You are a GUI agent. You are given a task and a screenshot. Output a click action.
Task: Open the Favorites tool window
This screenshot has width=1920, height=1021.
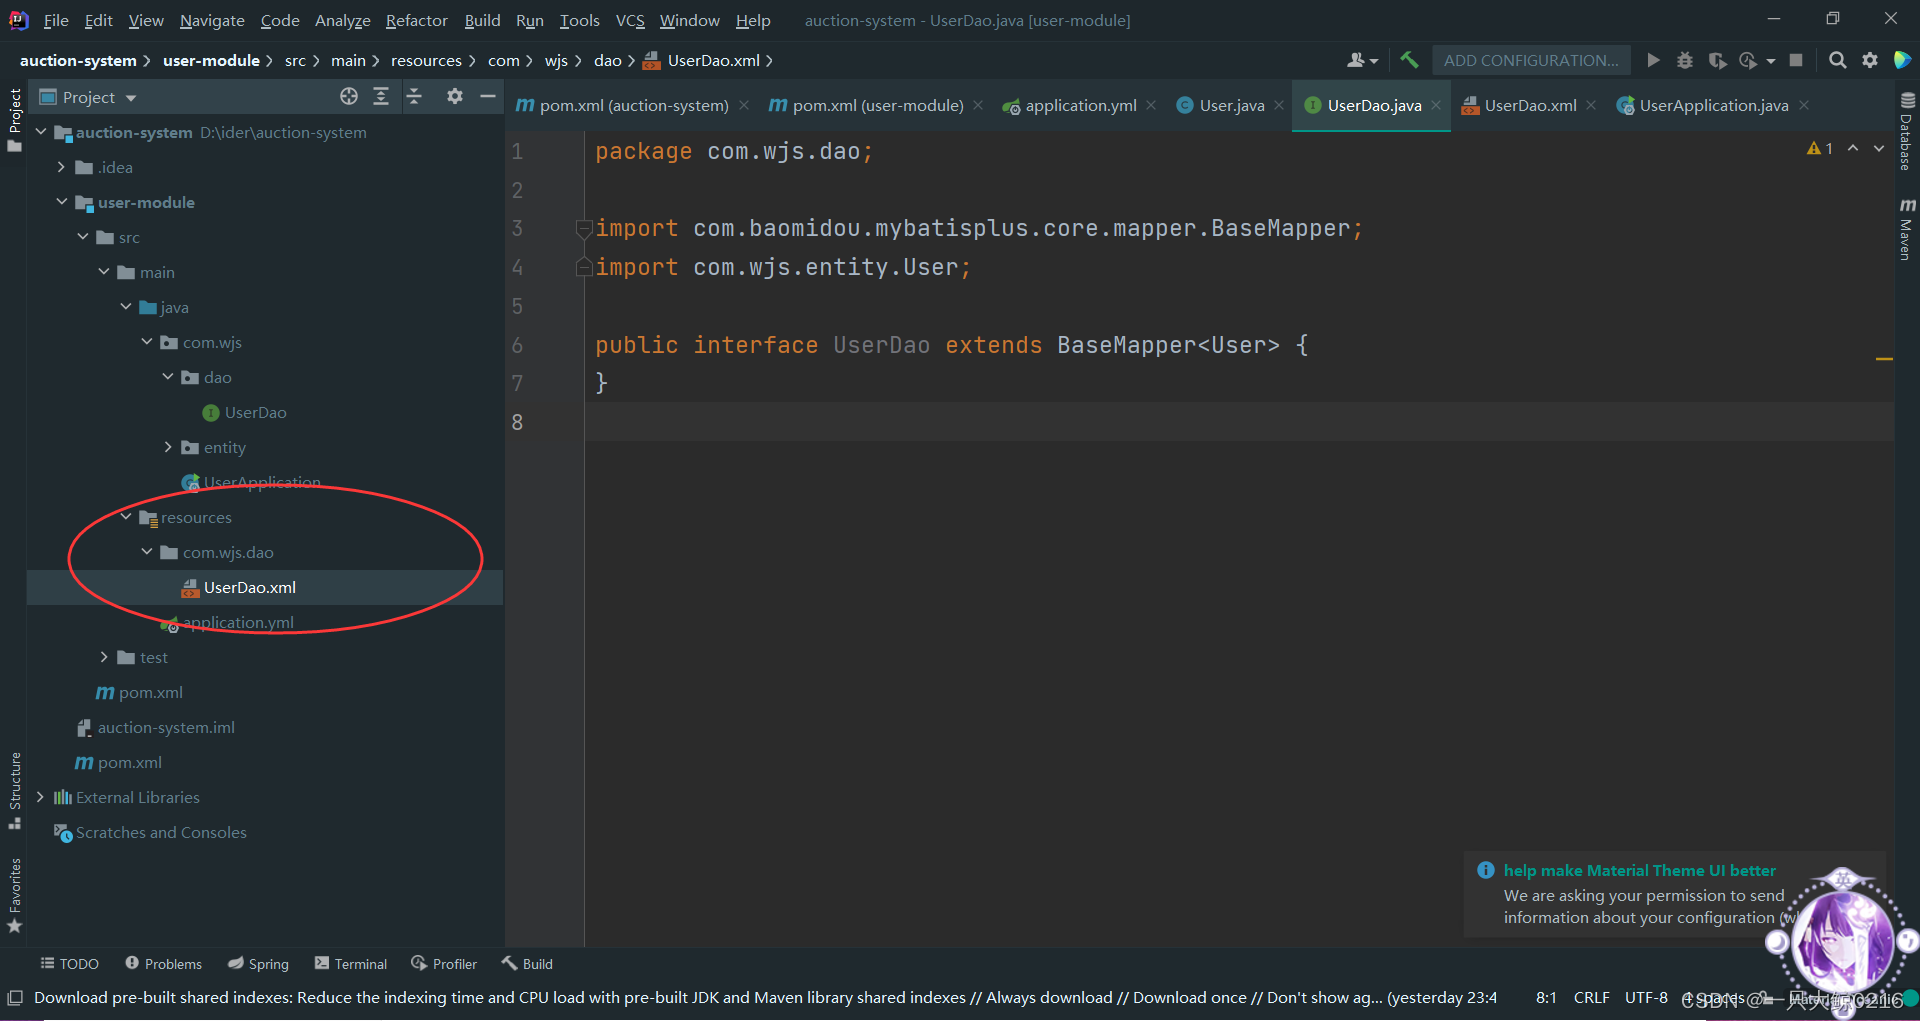click(15, 896)
